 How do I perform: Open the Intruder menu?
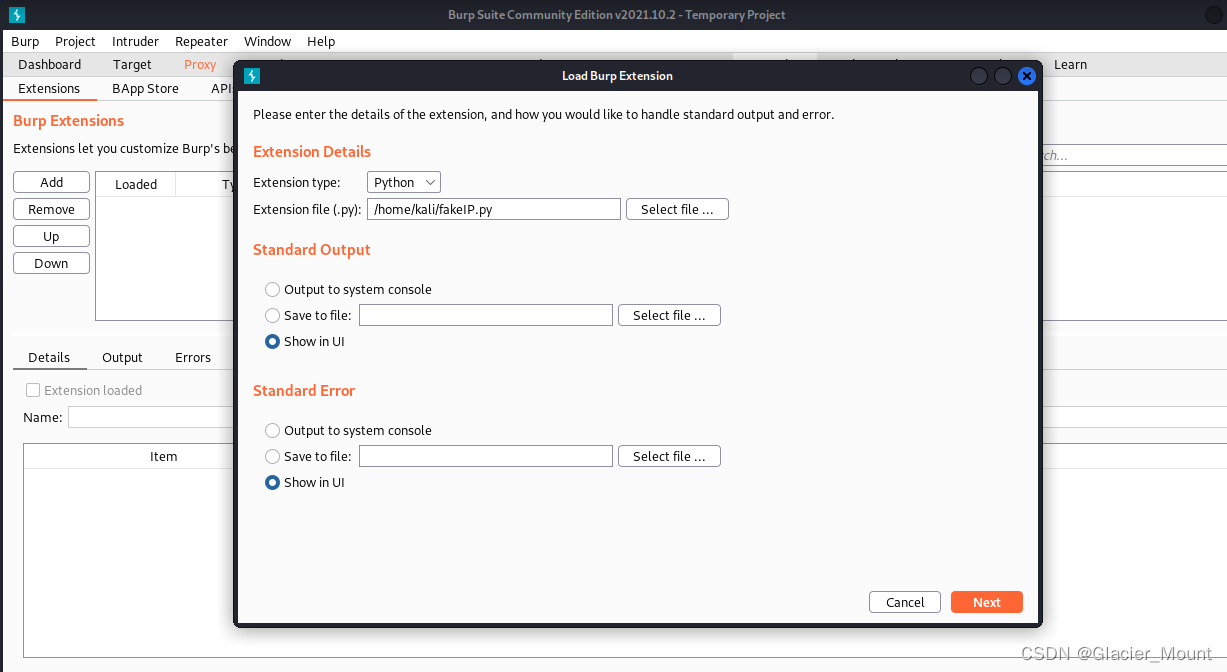(x=135, y=41)
